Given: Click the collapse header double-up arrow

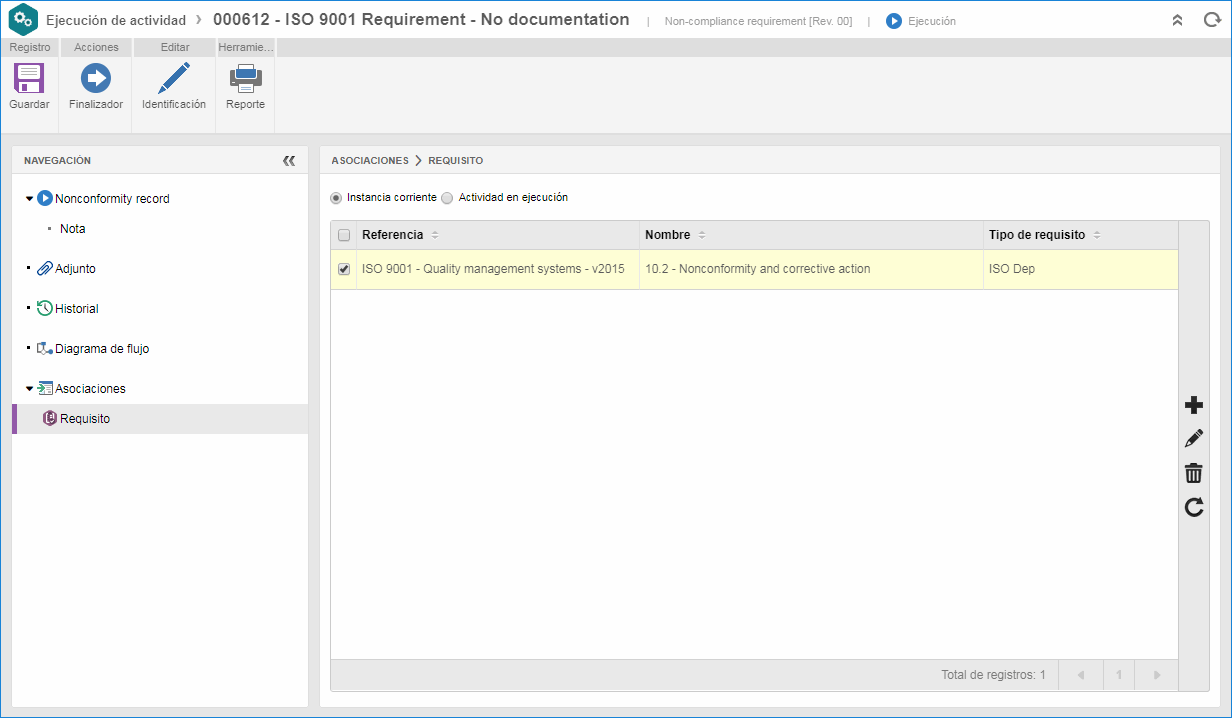Looking at the screenshot, I should point(1178,20).
